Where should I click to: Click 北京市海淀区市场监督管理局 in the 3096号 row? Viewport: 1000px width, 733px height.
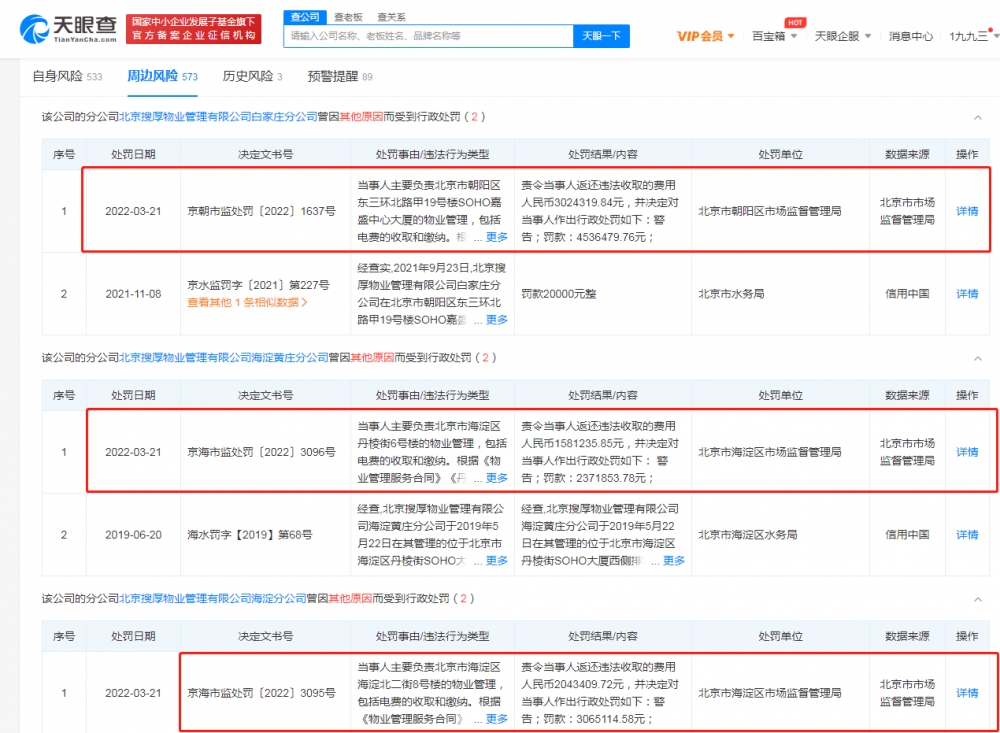[770, 452]
